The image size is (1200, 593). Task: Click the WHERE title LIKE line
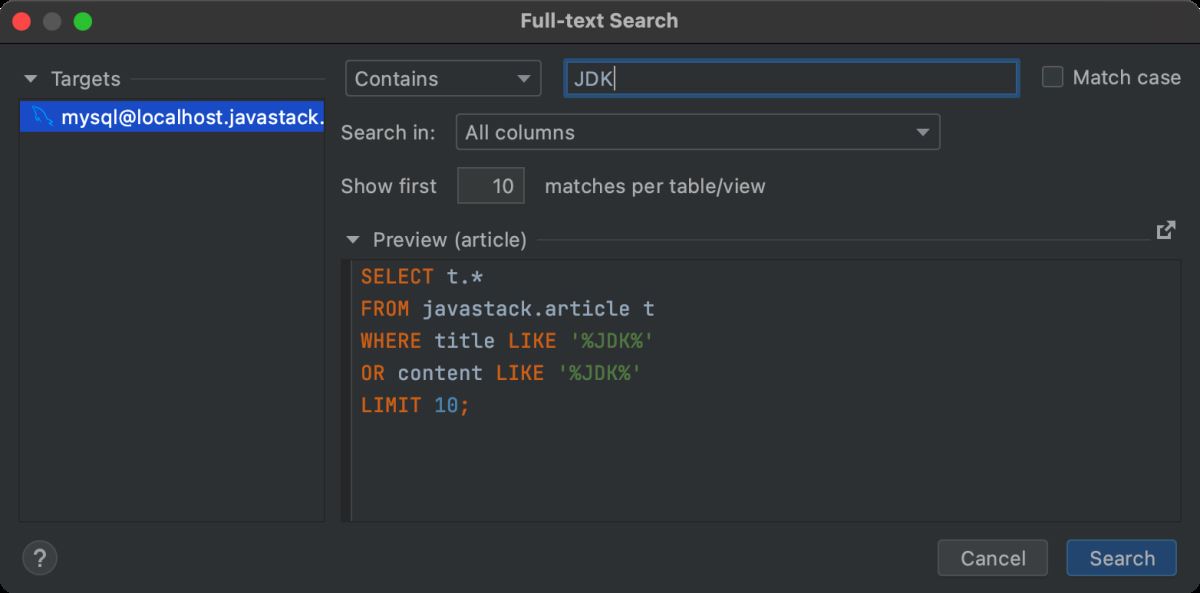point(507,341)
